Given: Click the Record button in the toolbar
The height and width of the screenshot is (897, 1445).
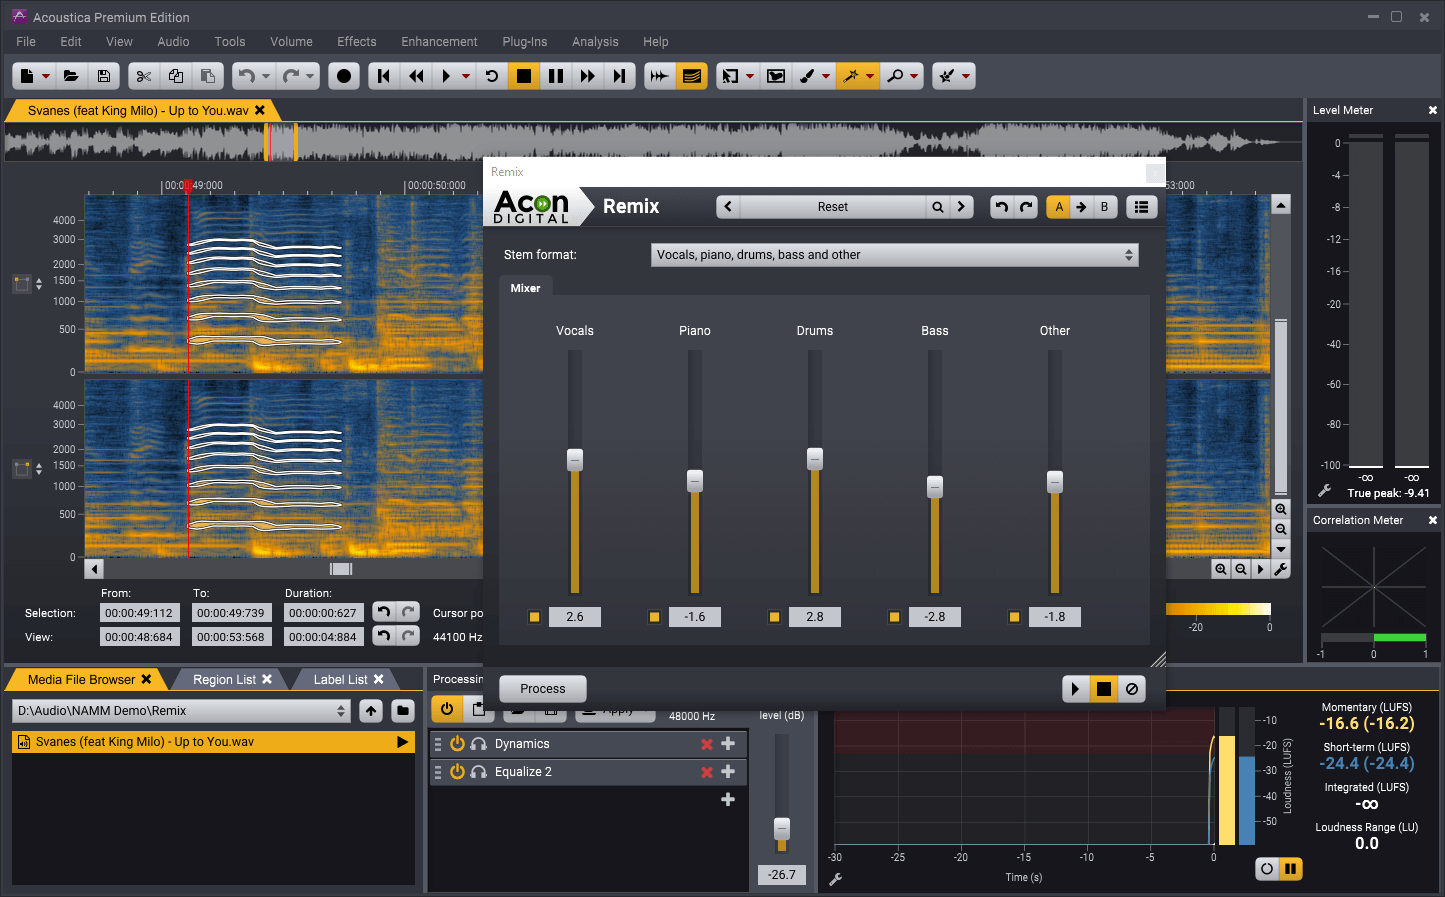Looking at the screenshot, I should (x=344, y=76).
